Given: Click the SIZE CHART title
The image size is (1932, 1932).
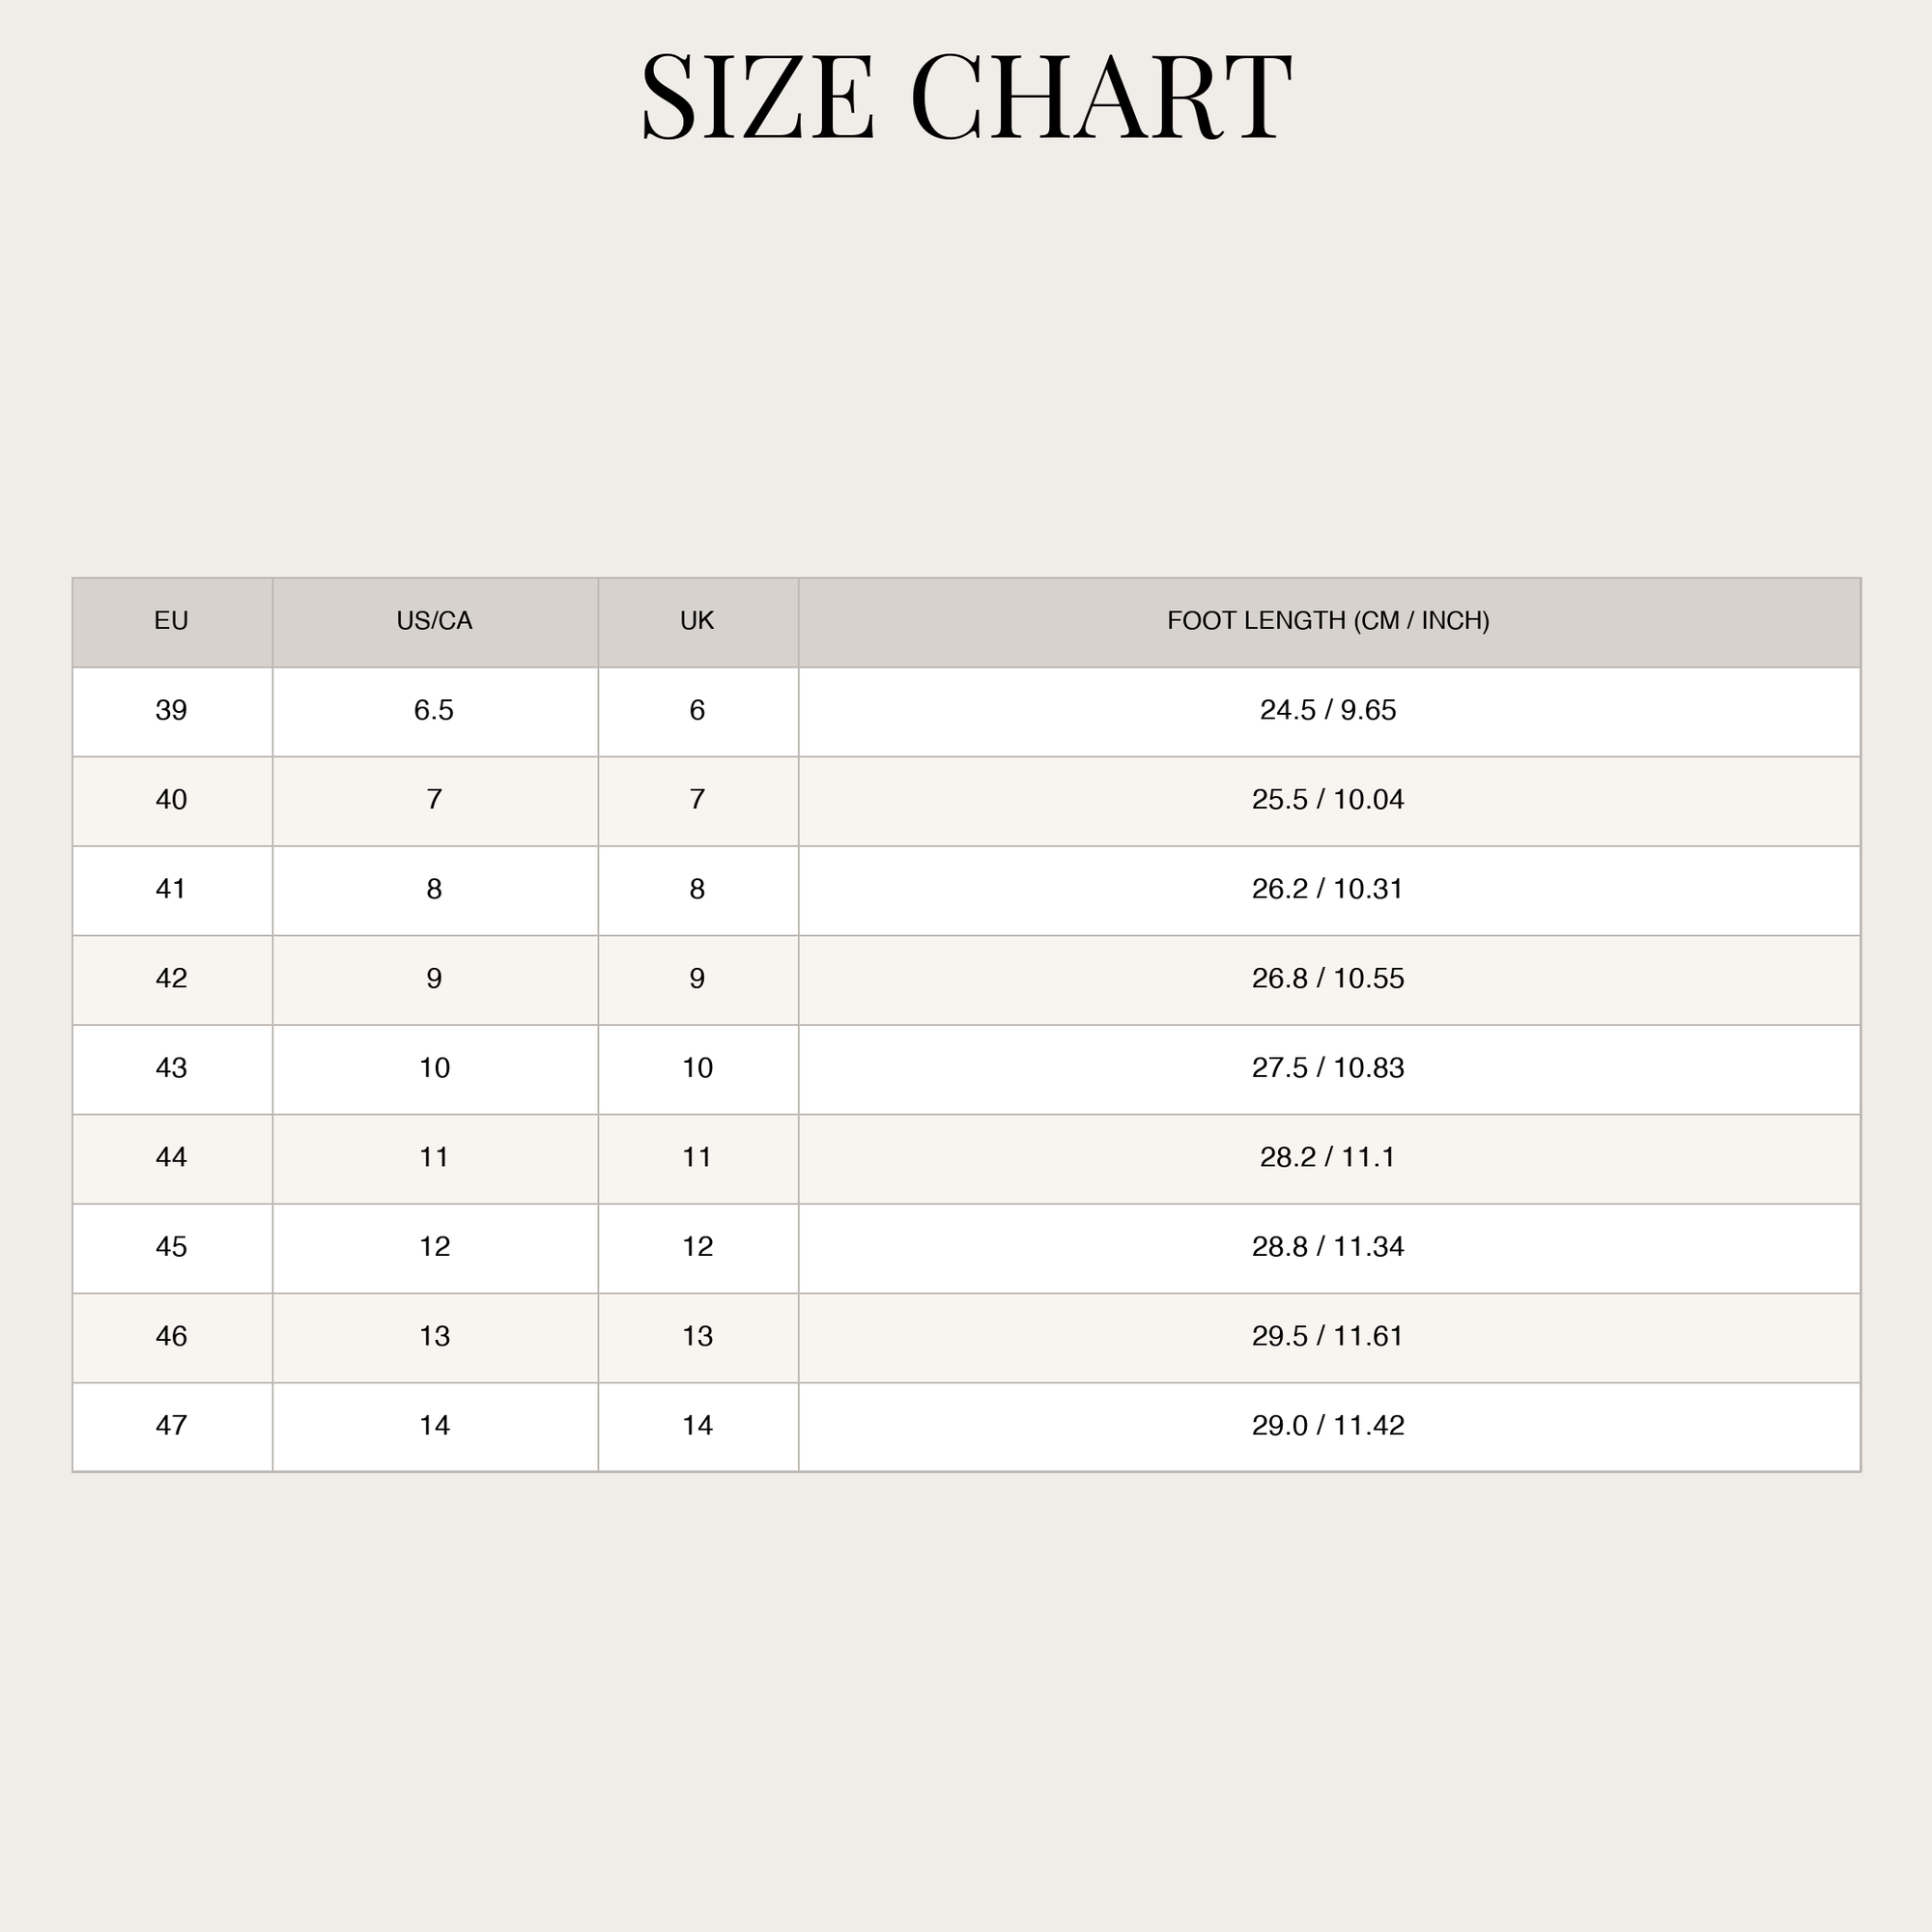Looking at the screenshot, I should click(x=966, y=96).
